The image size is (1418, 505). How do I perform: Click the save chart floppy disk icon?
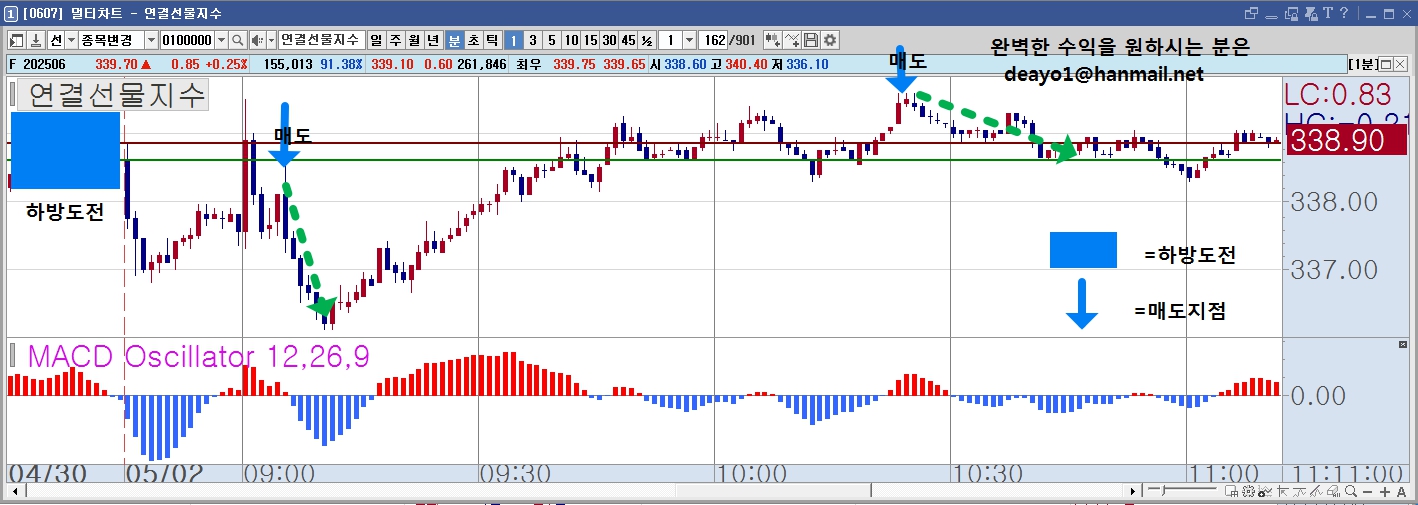[x=811, y=40]
